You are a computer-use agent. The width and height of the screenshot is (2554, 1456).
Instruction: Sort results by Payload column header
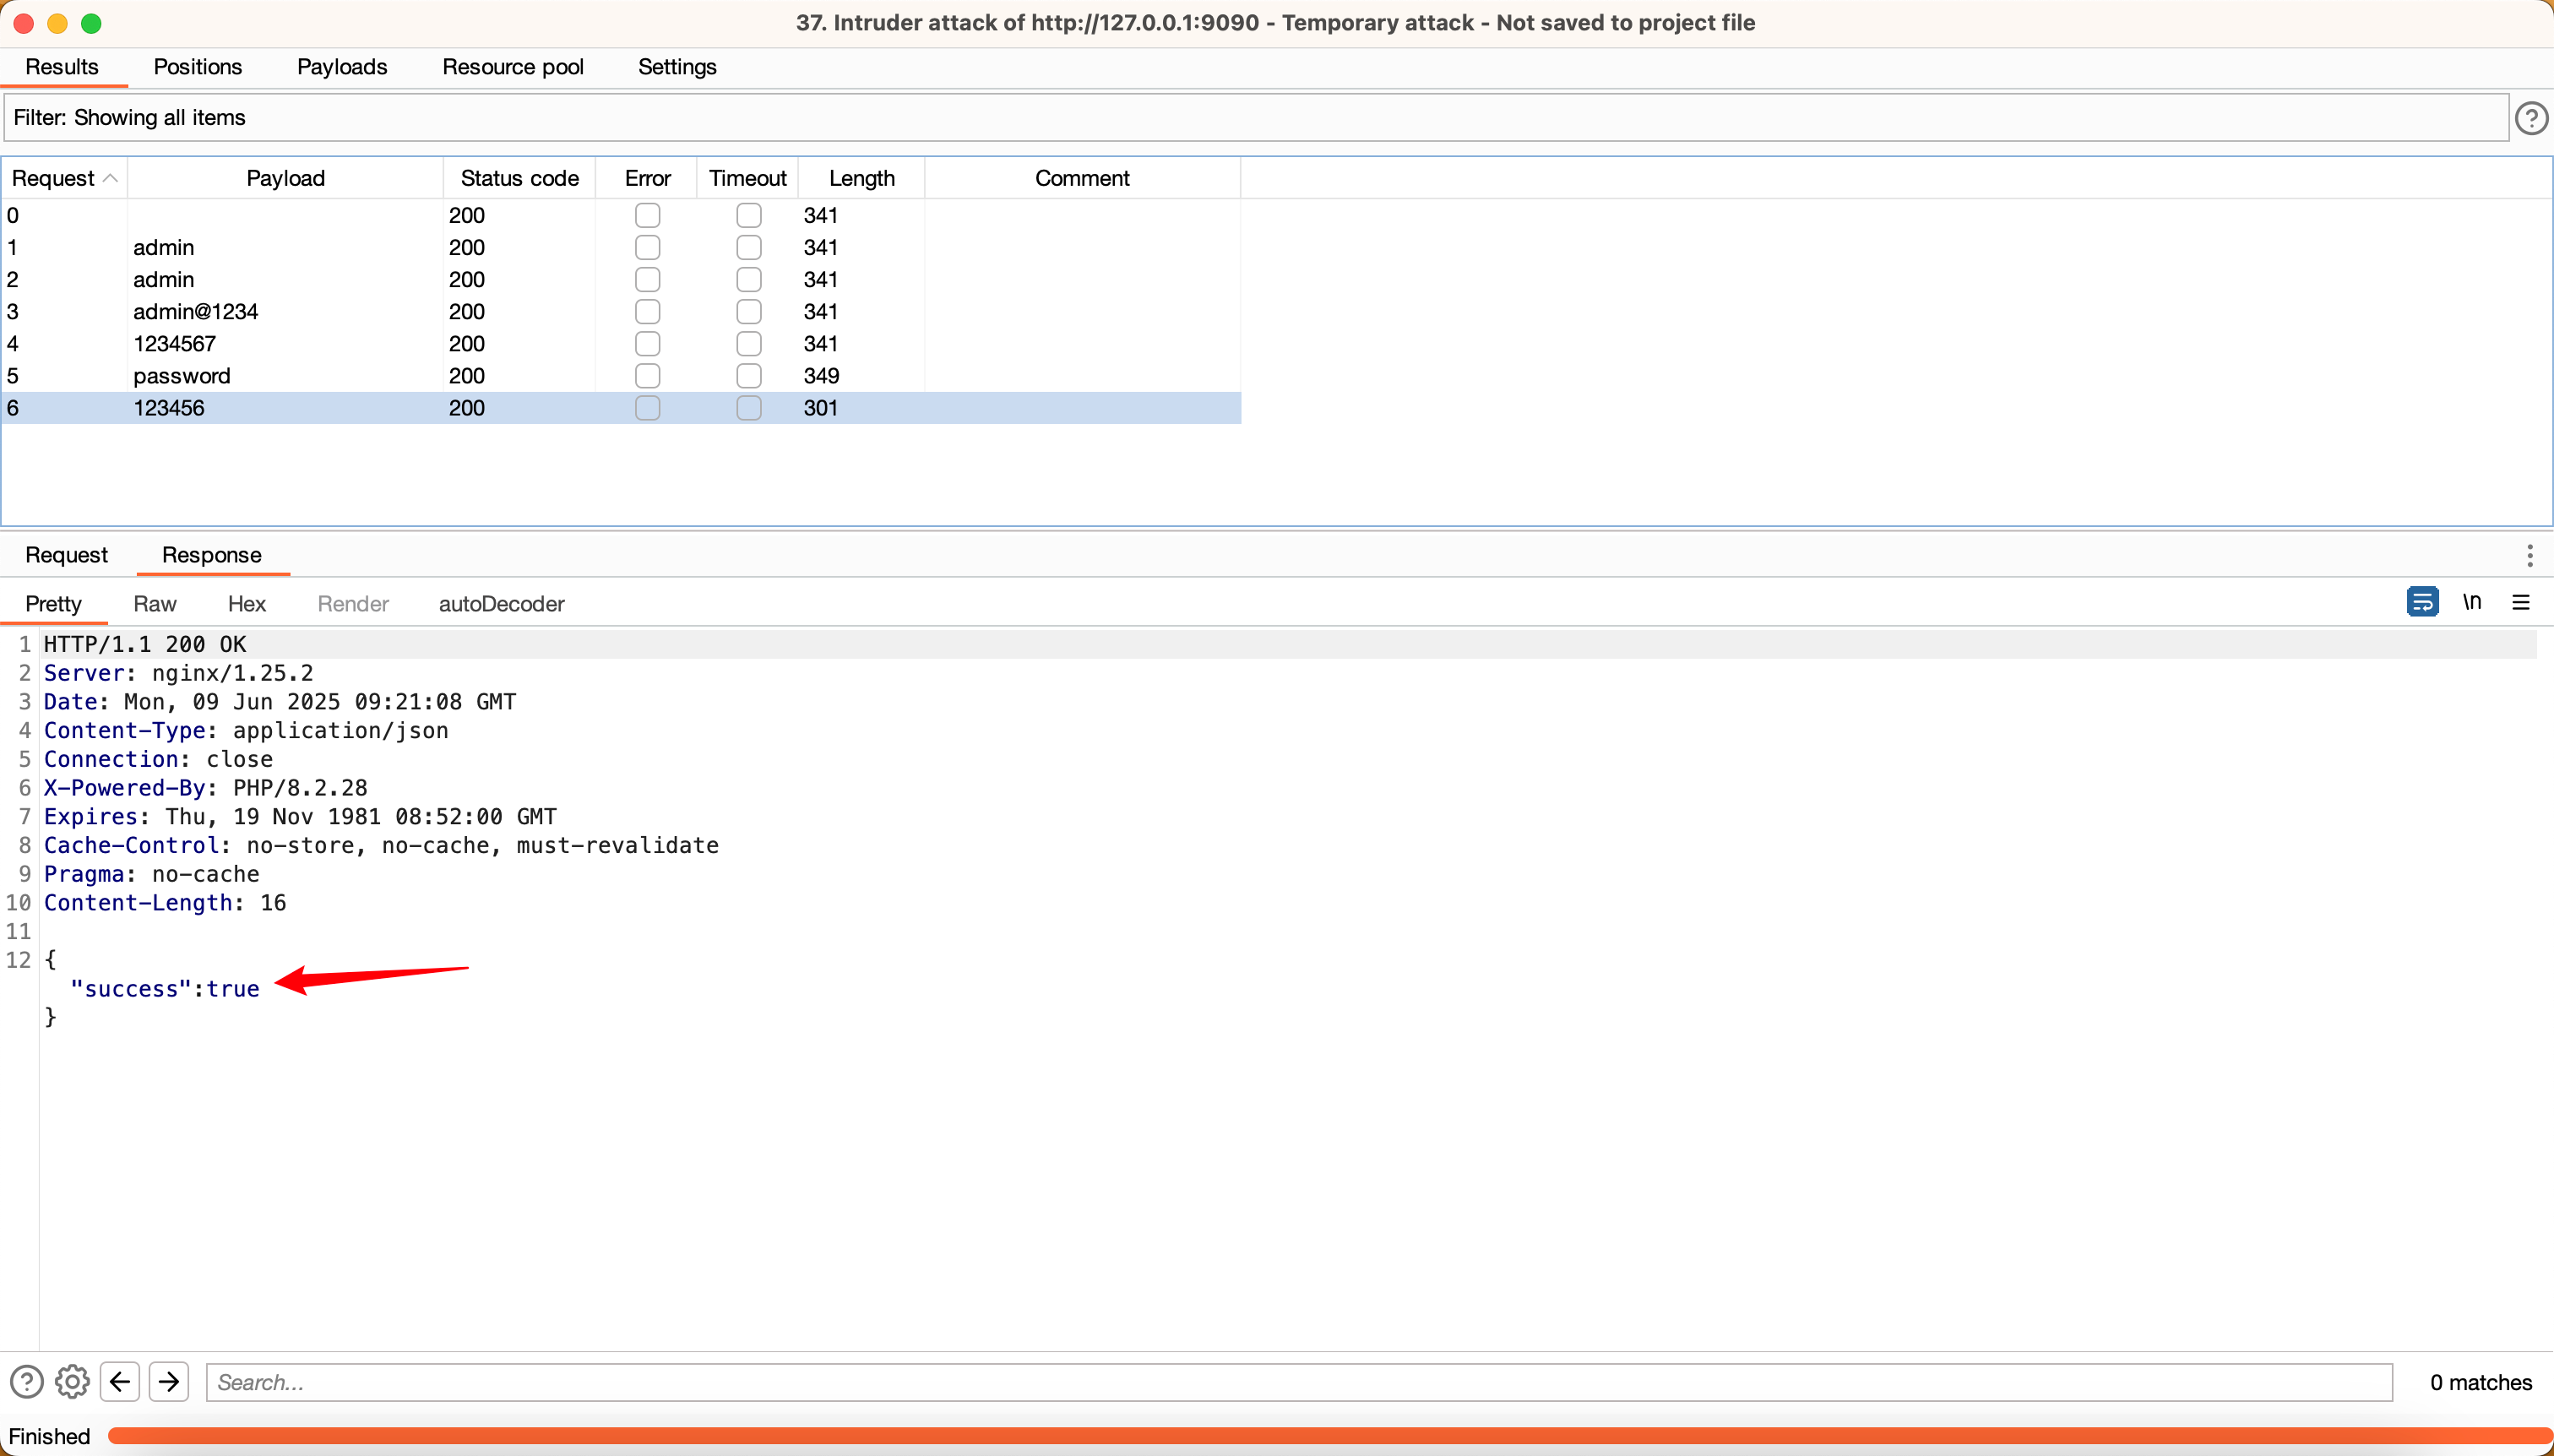[285, 178]
